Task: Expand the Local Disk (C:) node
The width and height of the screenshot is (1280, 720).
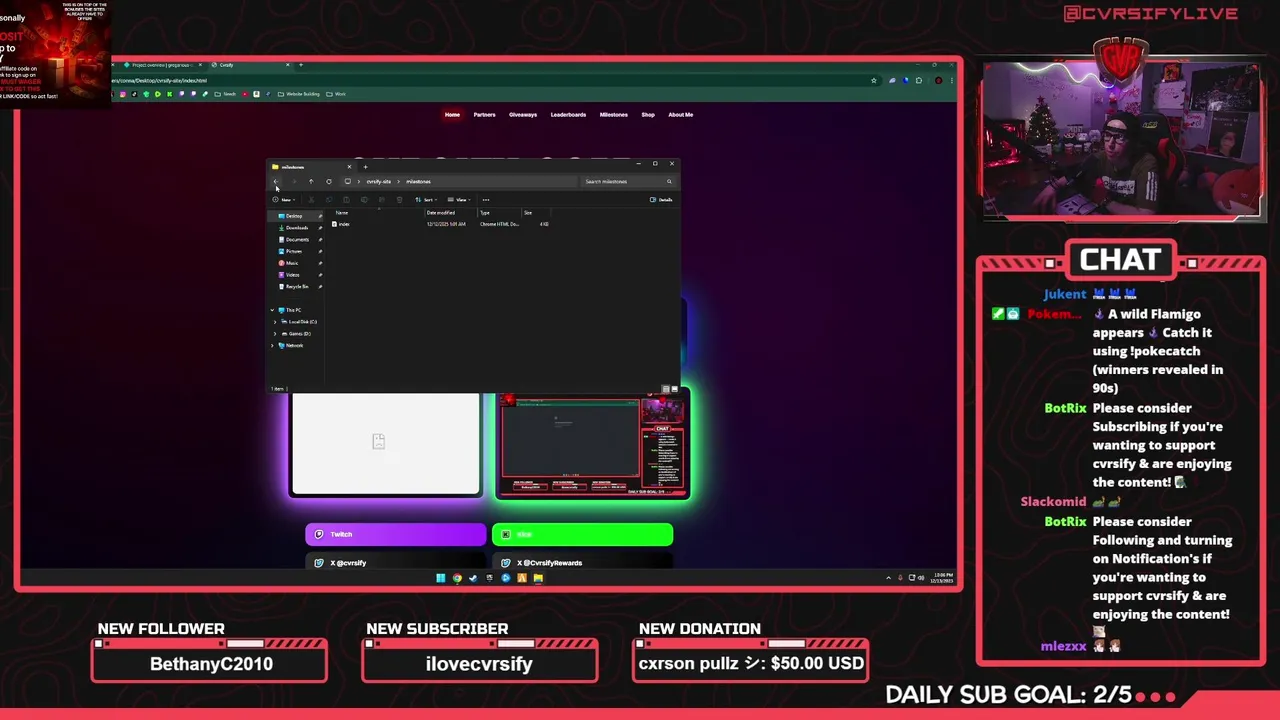Action: coord(274,322)
